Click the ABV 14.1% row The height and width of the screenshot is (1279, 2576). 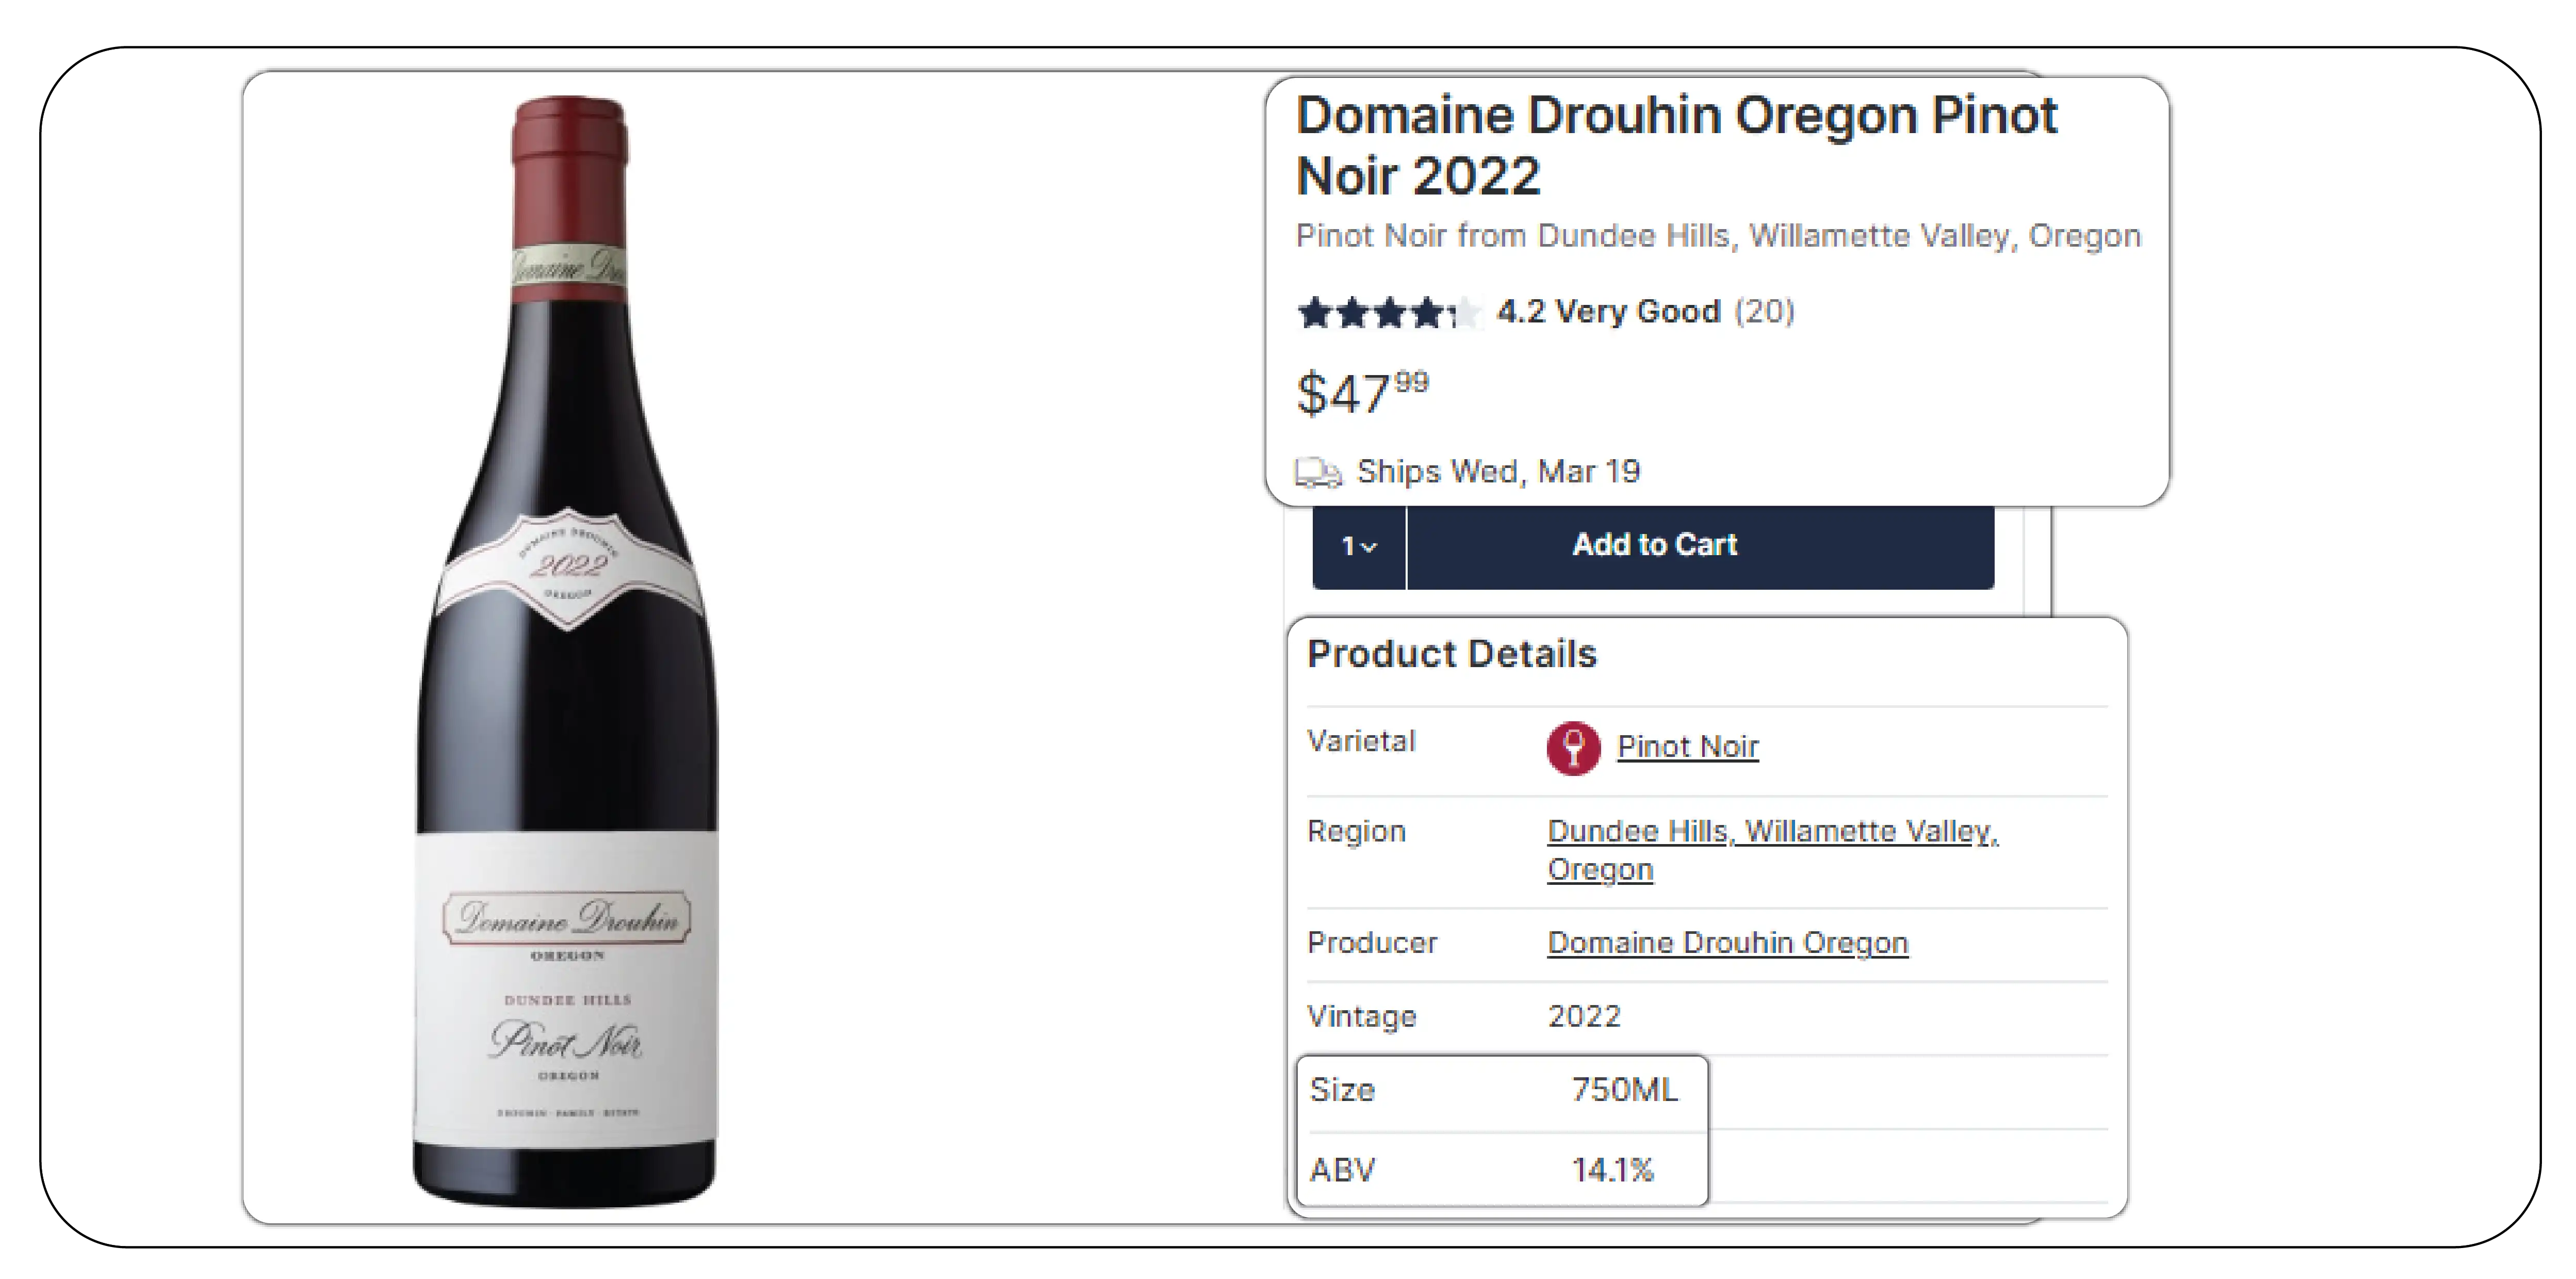(1500, 1170)
